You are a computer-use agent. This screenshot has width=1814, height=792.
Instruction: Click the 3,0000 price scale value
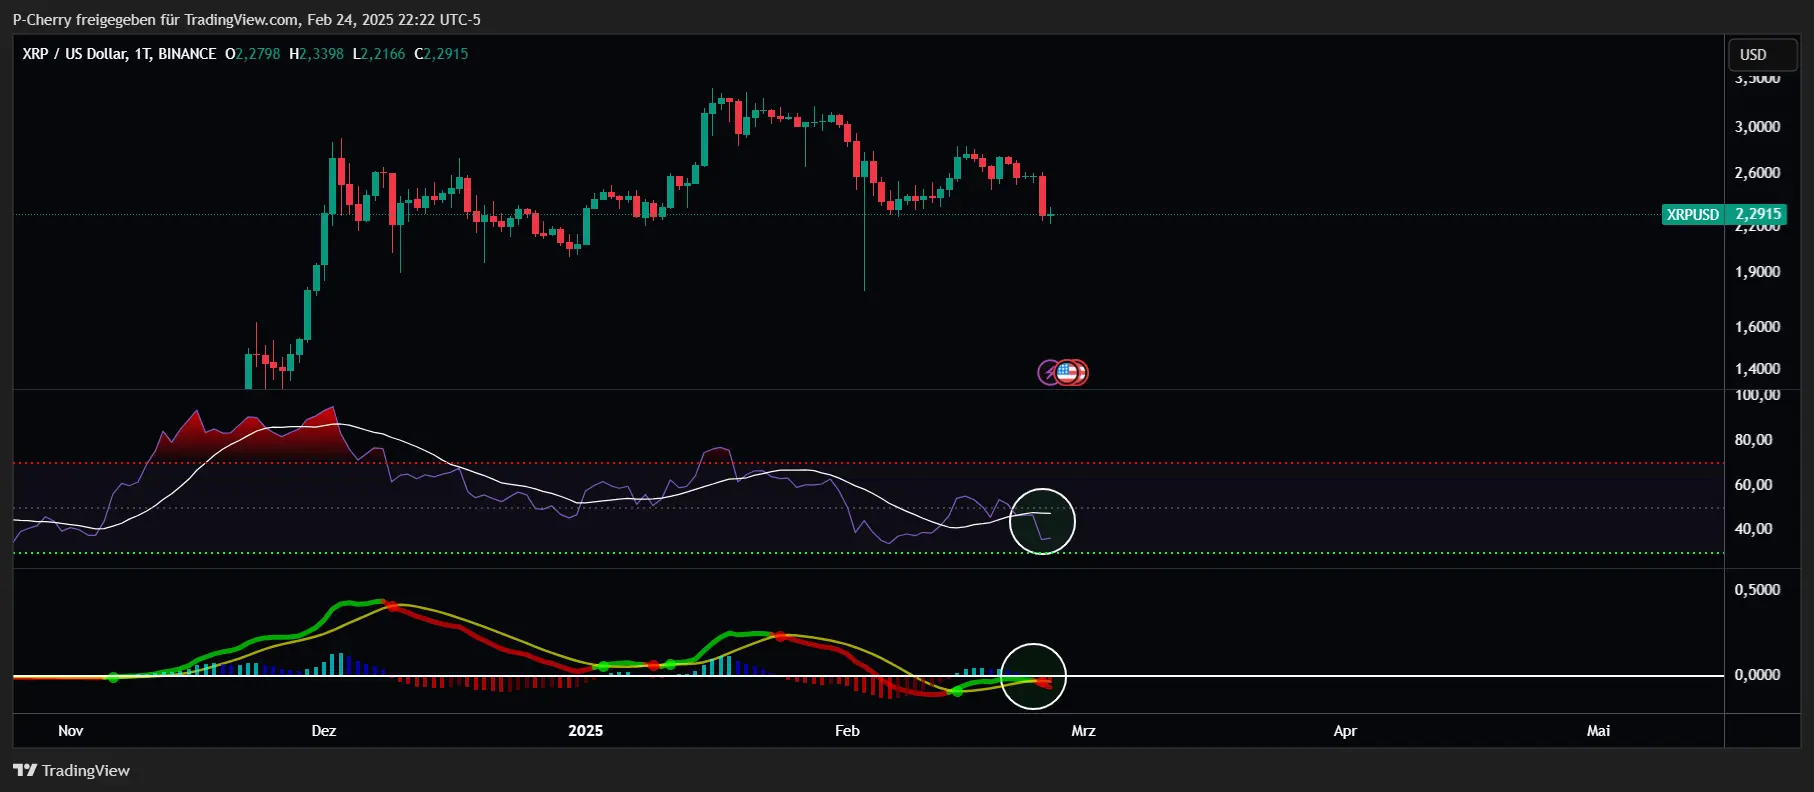[1757, 127]
